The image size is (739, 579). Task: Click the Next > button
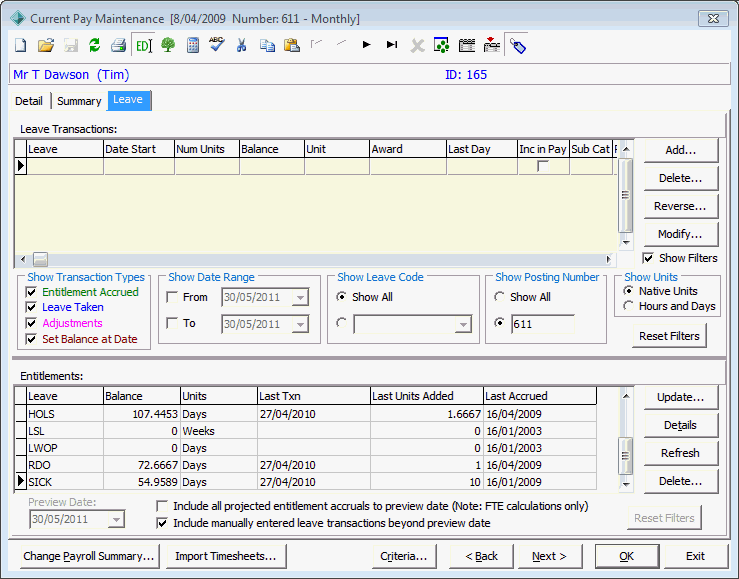pos(550,556)
